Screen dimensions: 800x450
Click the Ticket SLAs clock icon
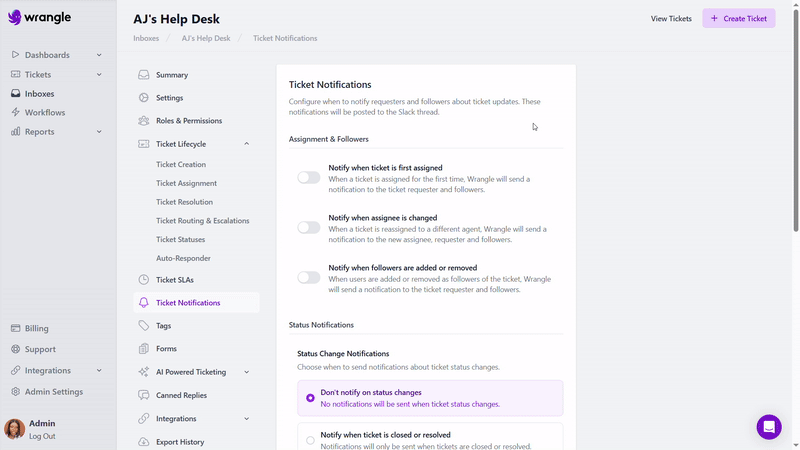point(144,279)
